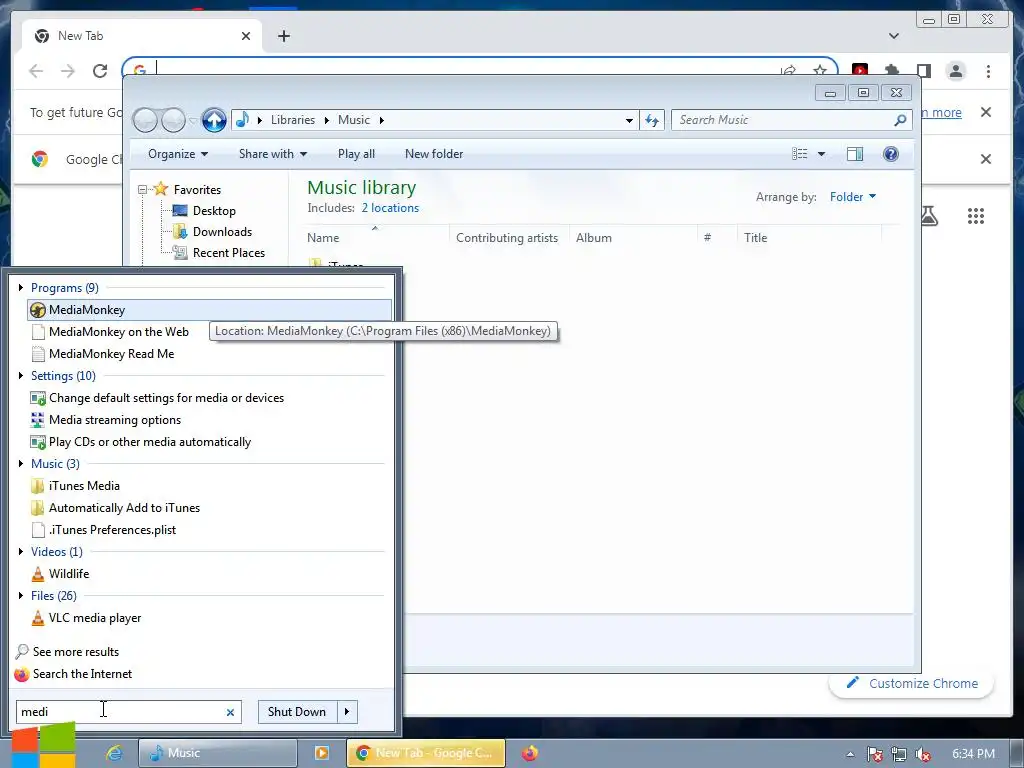Collapse the Favorites tree node
This screenshot has width=1024, height=768.
142,189
